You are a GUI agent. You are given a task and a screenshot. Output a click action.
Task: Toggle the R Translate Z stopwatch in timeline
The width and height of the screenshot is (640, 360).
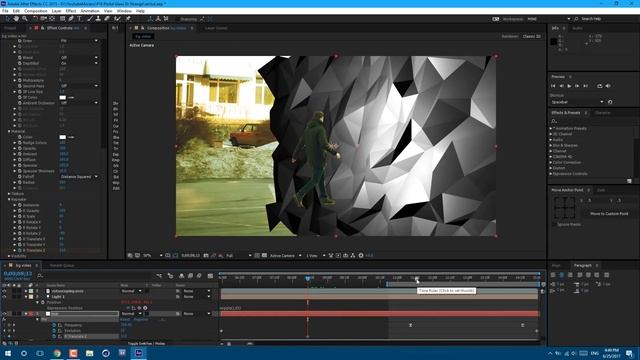tap(54, 336)
